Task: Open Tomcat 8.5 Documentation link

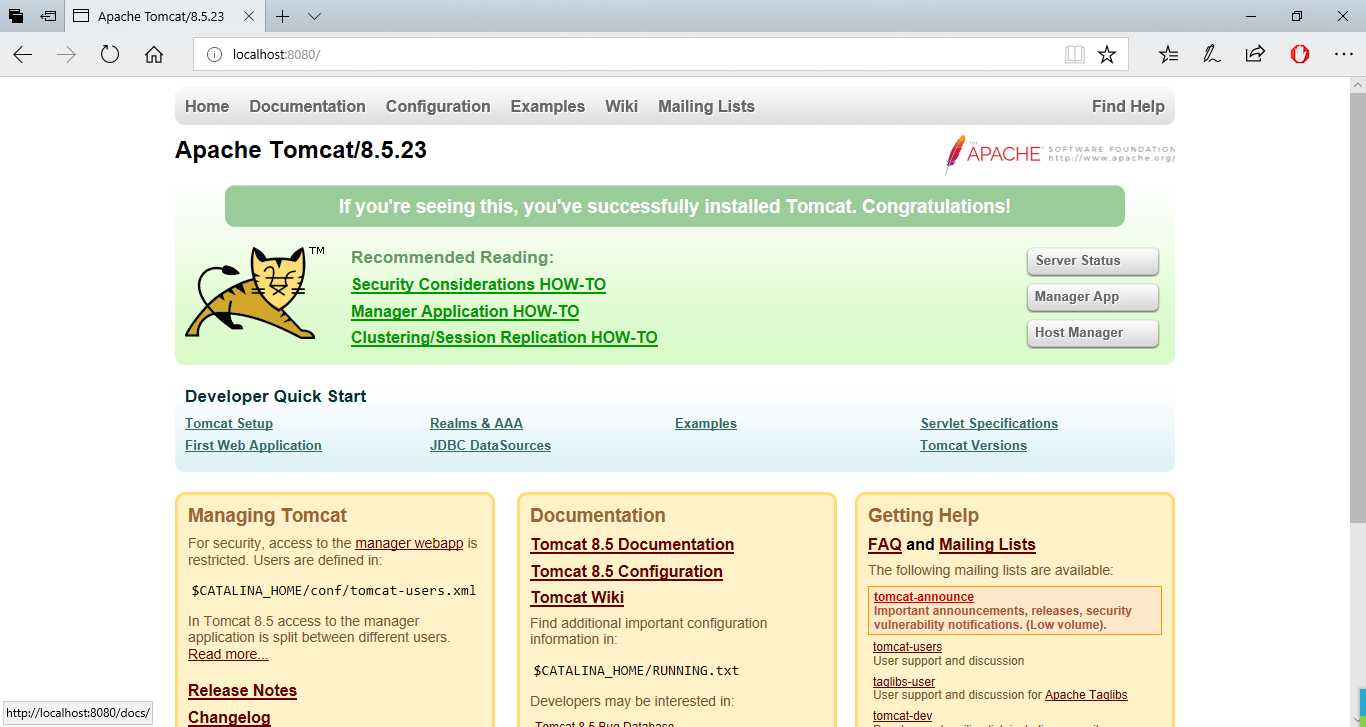Action: 632,544
